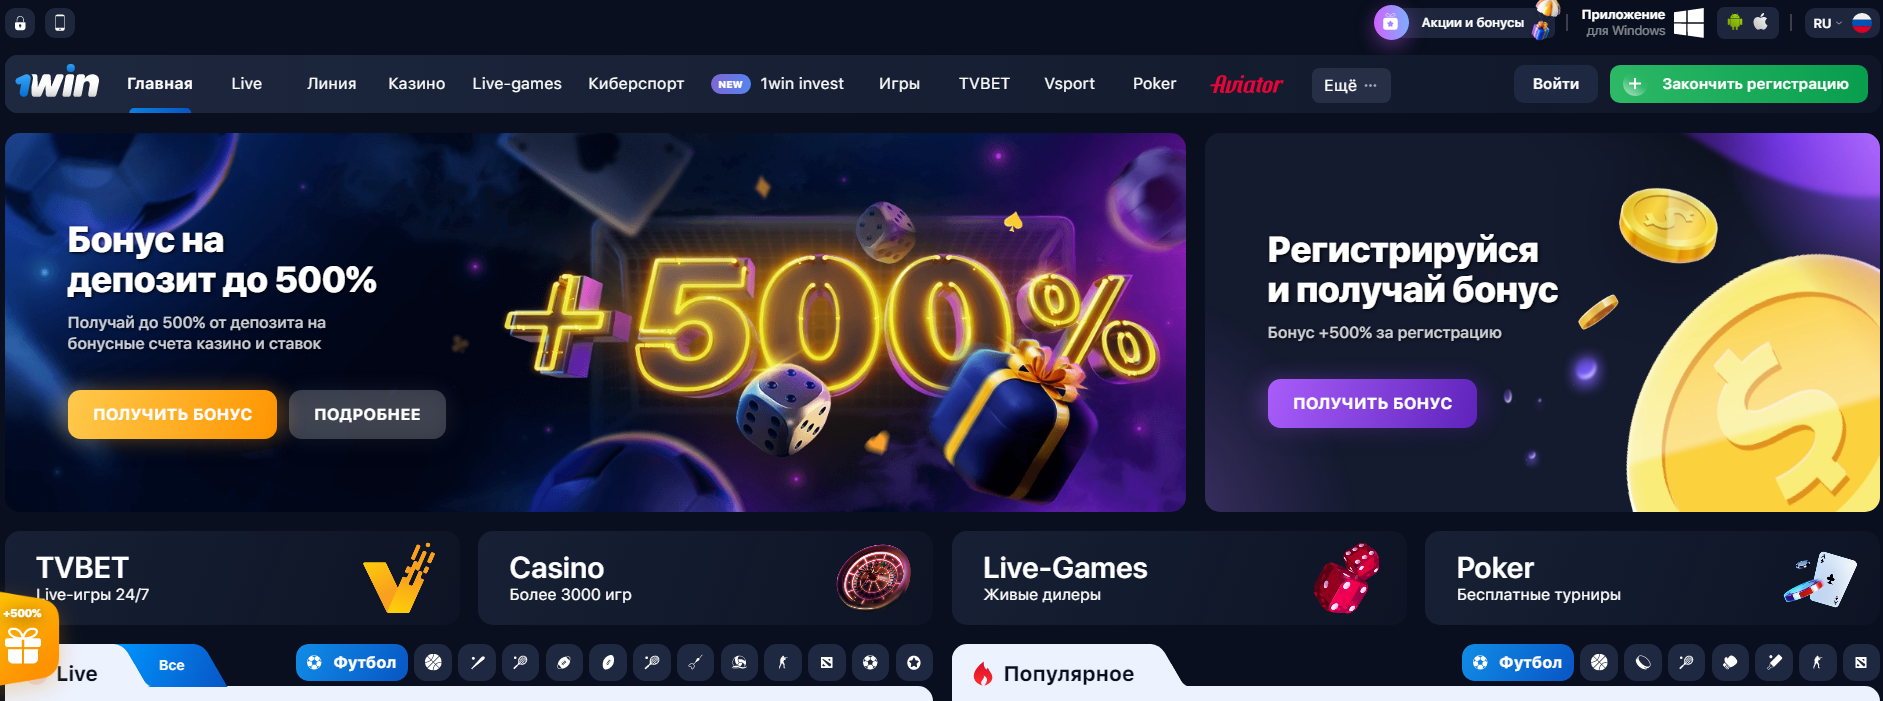Open the Live-Games category card

pos(1178,578)
